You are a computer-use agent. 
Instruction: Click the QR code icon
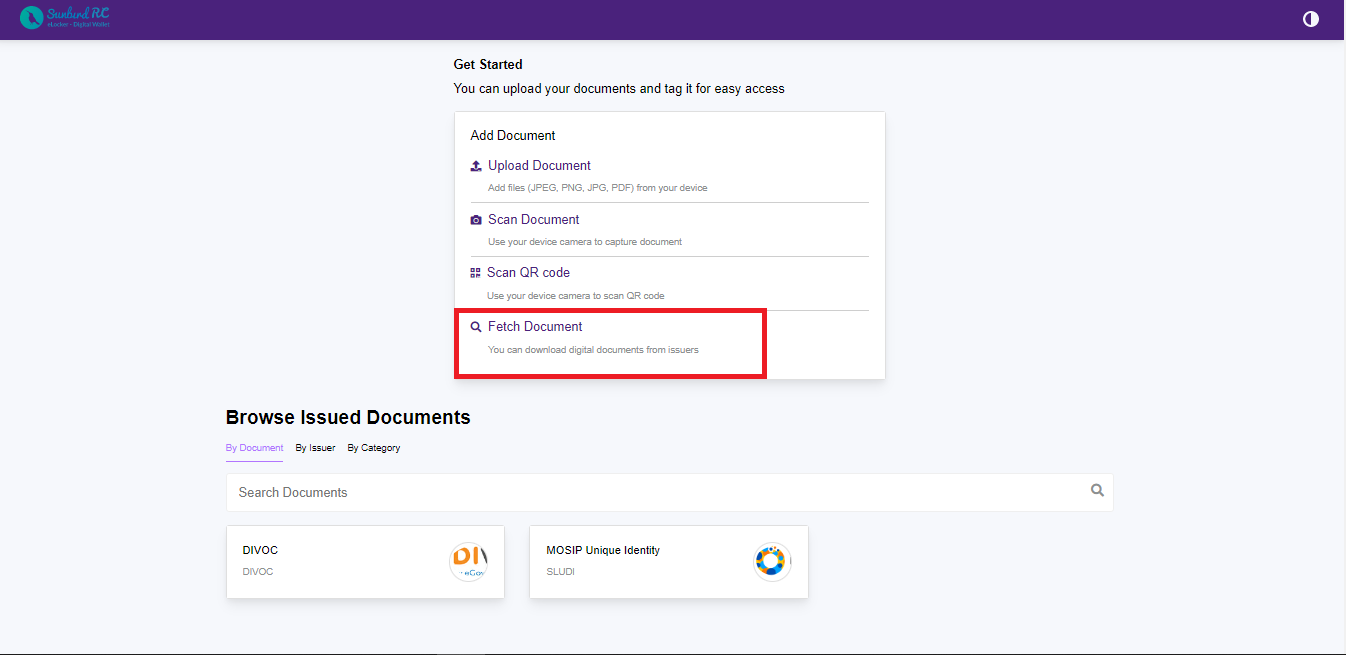[x=476, y=273]
